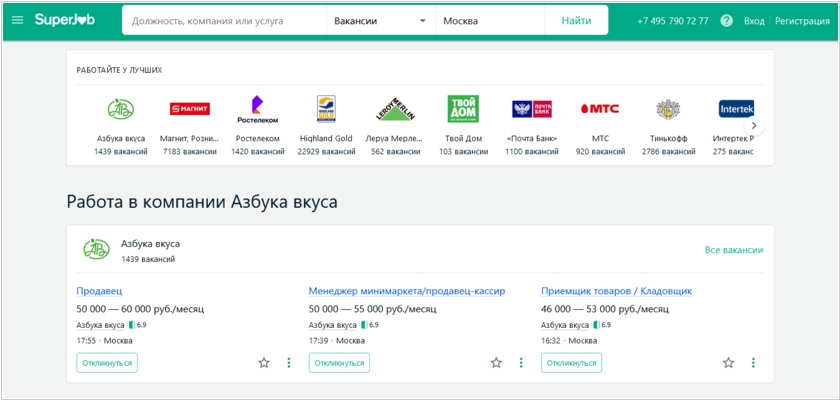Click Ростелеком carousel label
The width and height of the screenshot is (840, 400).
pos(258,139)
